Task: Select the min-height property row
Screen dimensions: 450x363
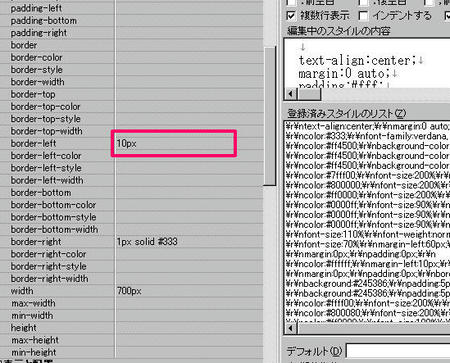Action: 132,352
